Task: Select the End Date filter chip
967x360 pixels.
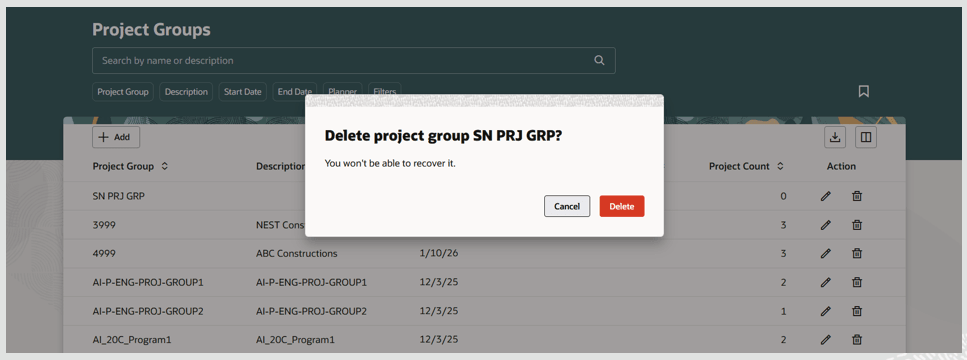Action: tap(295, 92)
